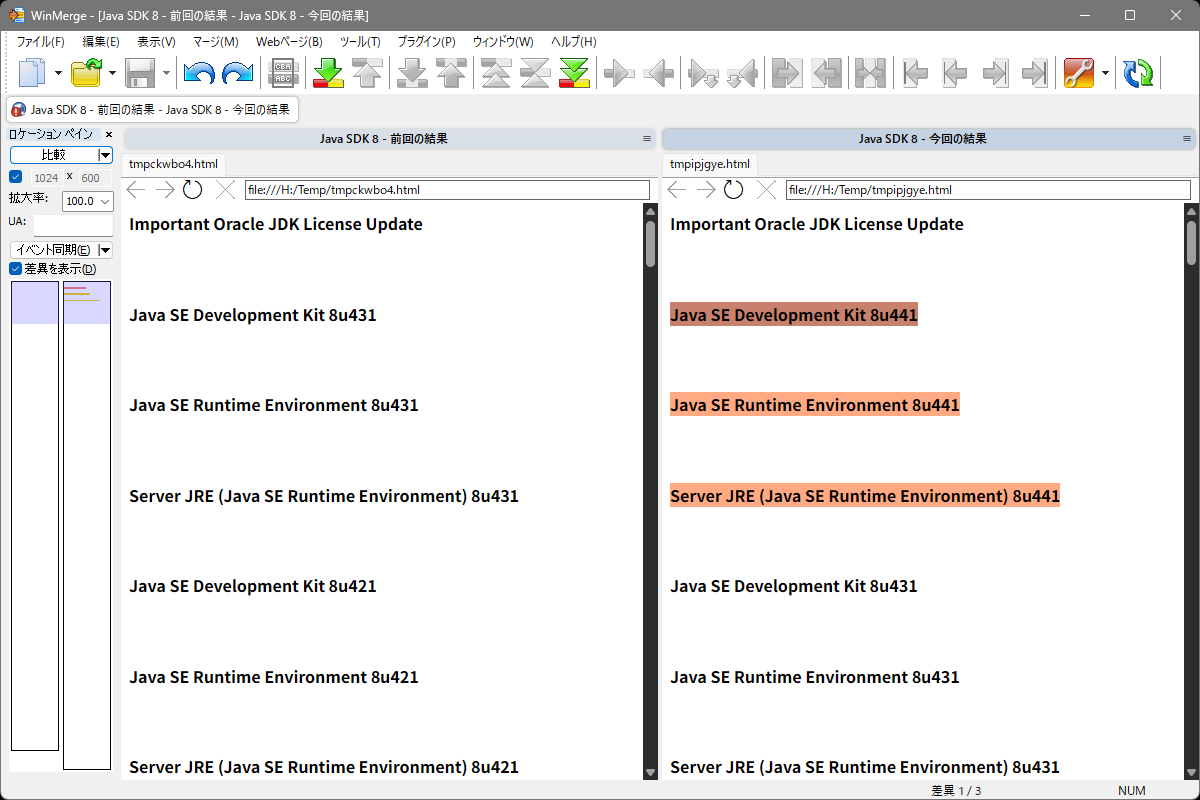Open the Webページ(B) menu
Screen dimensions: 1200x800
pos(289,42)
